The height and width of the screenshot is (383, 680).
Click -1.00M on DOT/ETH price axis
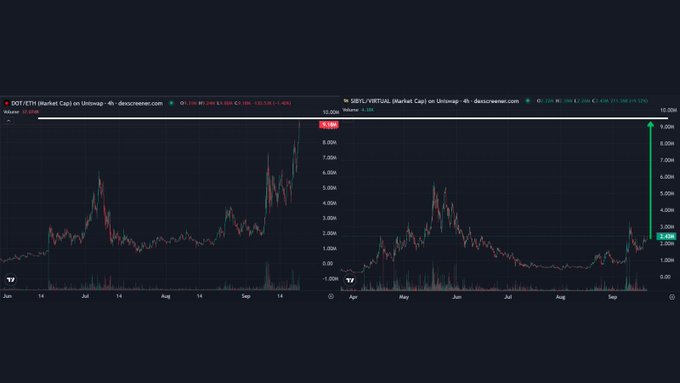click(330, 279)
